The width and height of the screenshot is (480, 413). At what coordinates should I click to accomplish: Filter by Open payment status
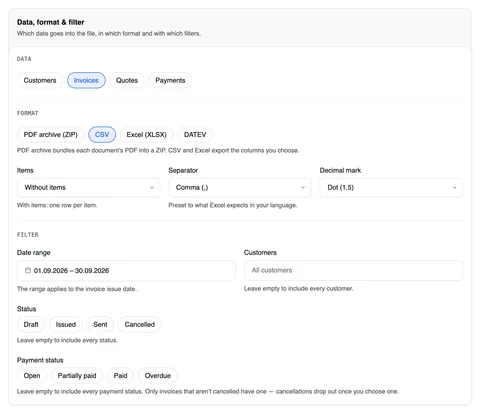(x=32, y=376)
